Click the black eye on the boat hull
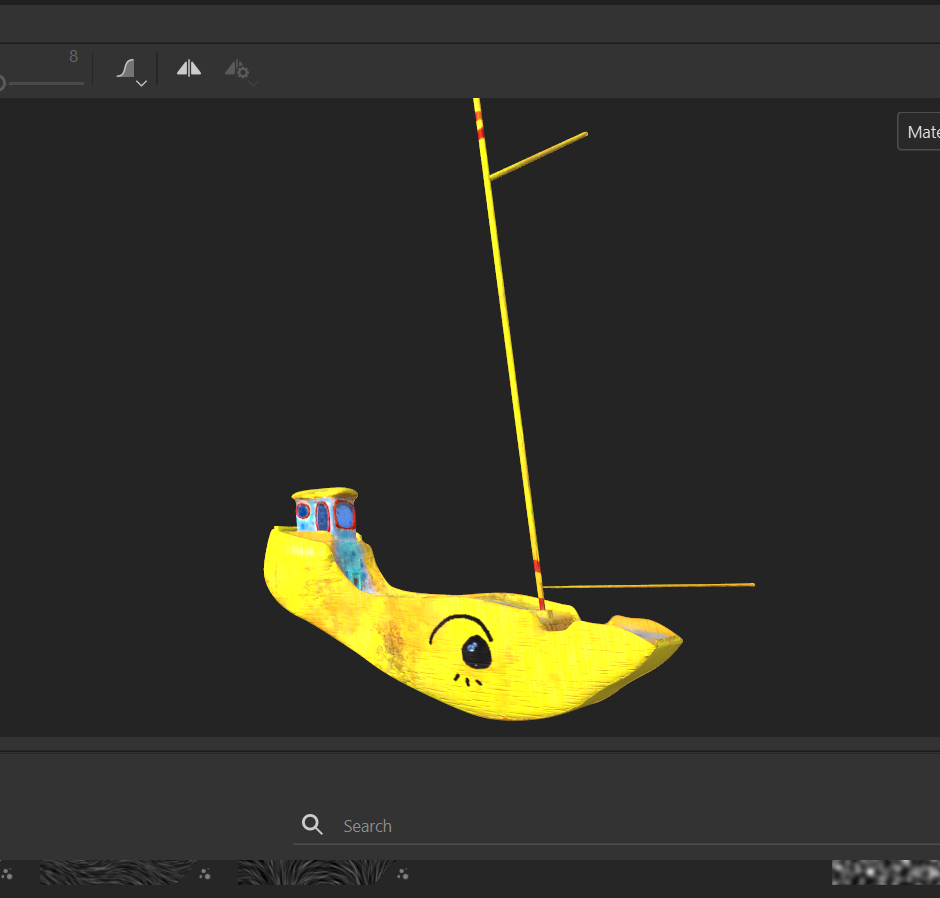Screen dimensions: 940x898 point(474,652)
